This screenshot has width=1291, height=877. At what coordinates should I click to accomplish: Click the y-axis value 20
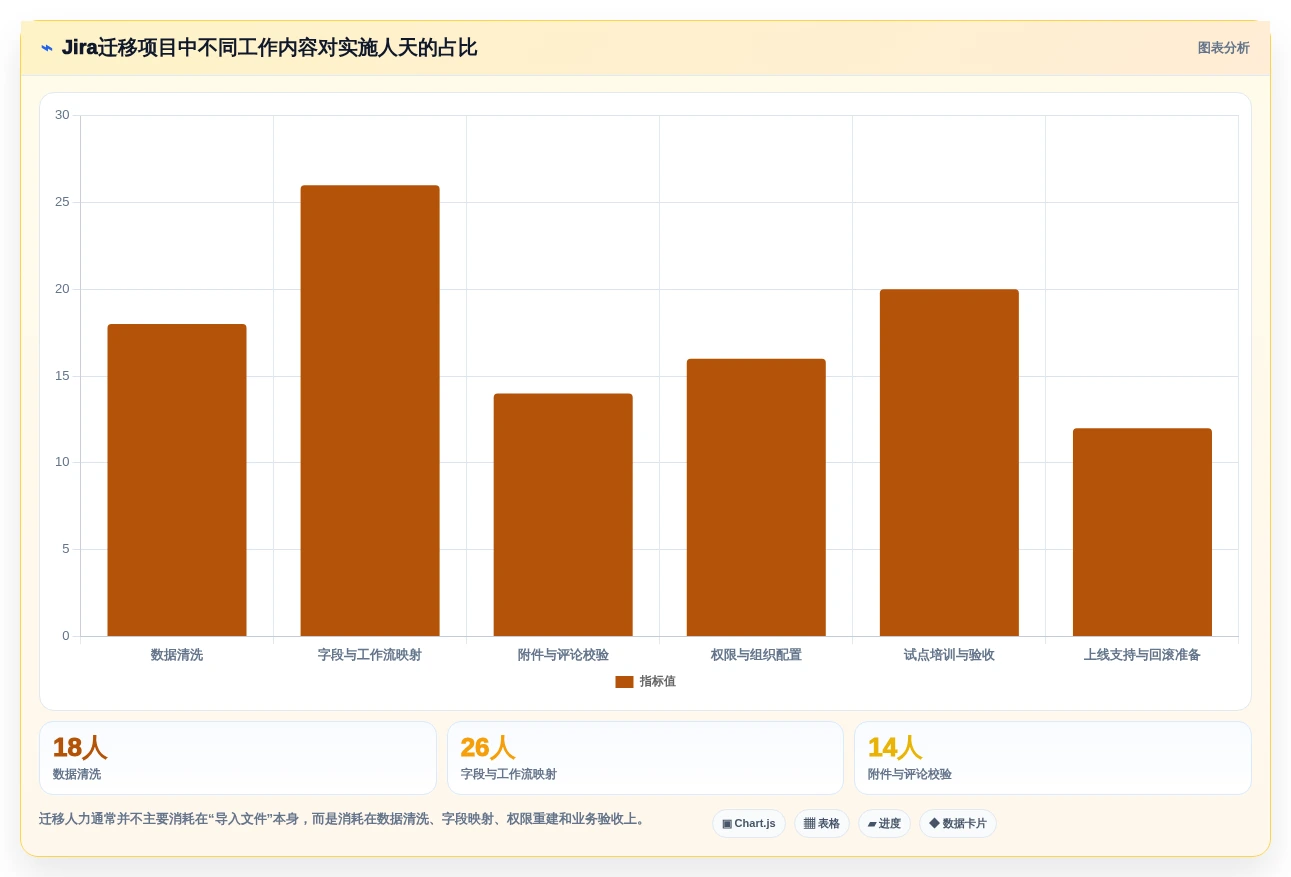62,289
